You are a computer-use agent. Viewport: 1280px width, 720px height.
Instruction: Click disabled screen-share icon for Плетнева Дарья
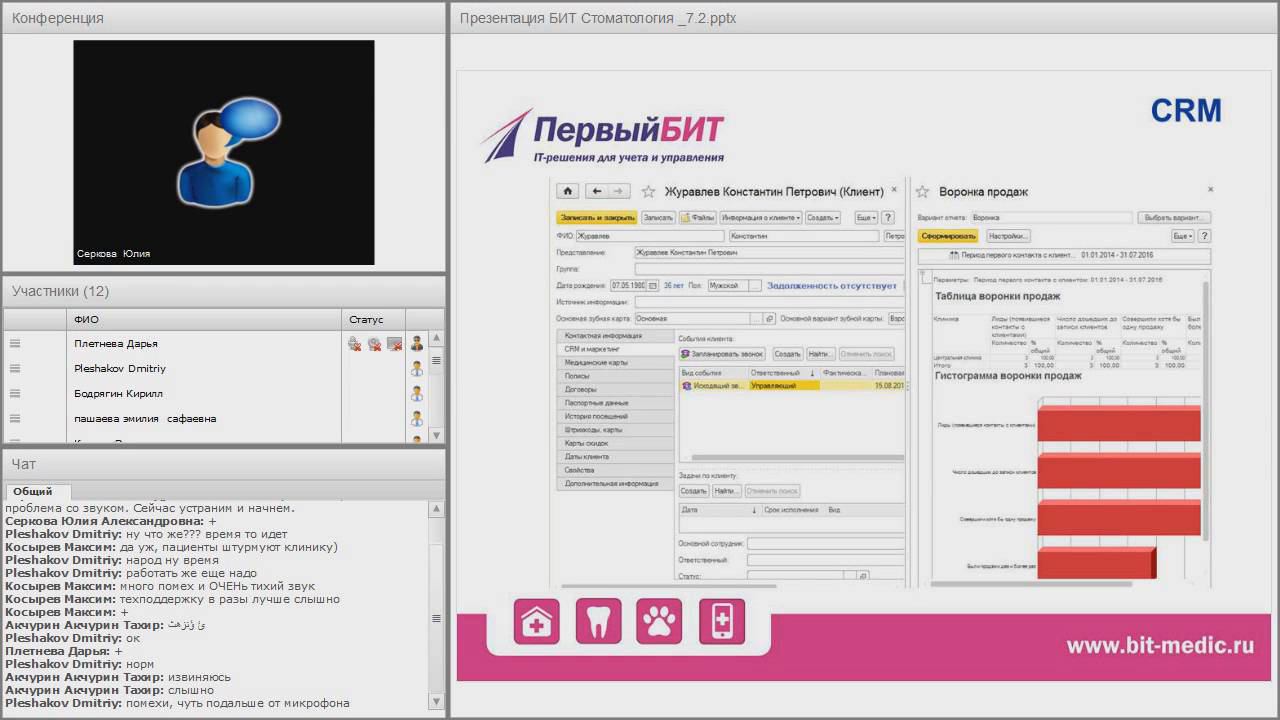394,344
